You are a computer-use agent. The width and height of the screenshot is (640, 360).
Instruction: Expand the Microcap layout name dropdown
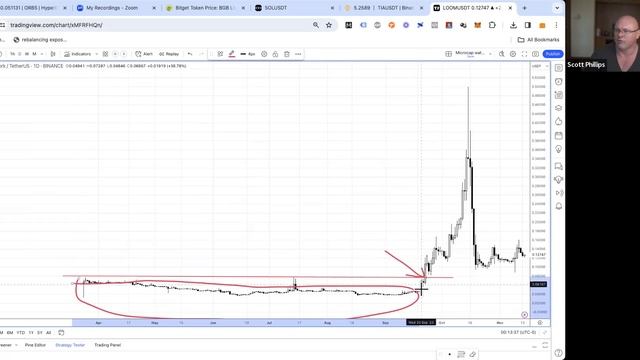[x=490, y=54]
